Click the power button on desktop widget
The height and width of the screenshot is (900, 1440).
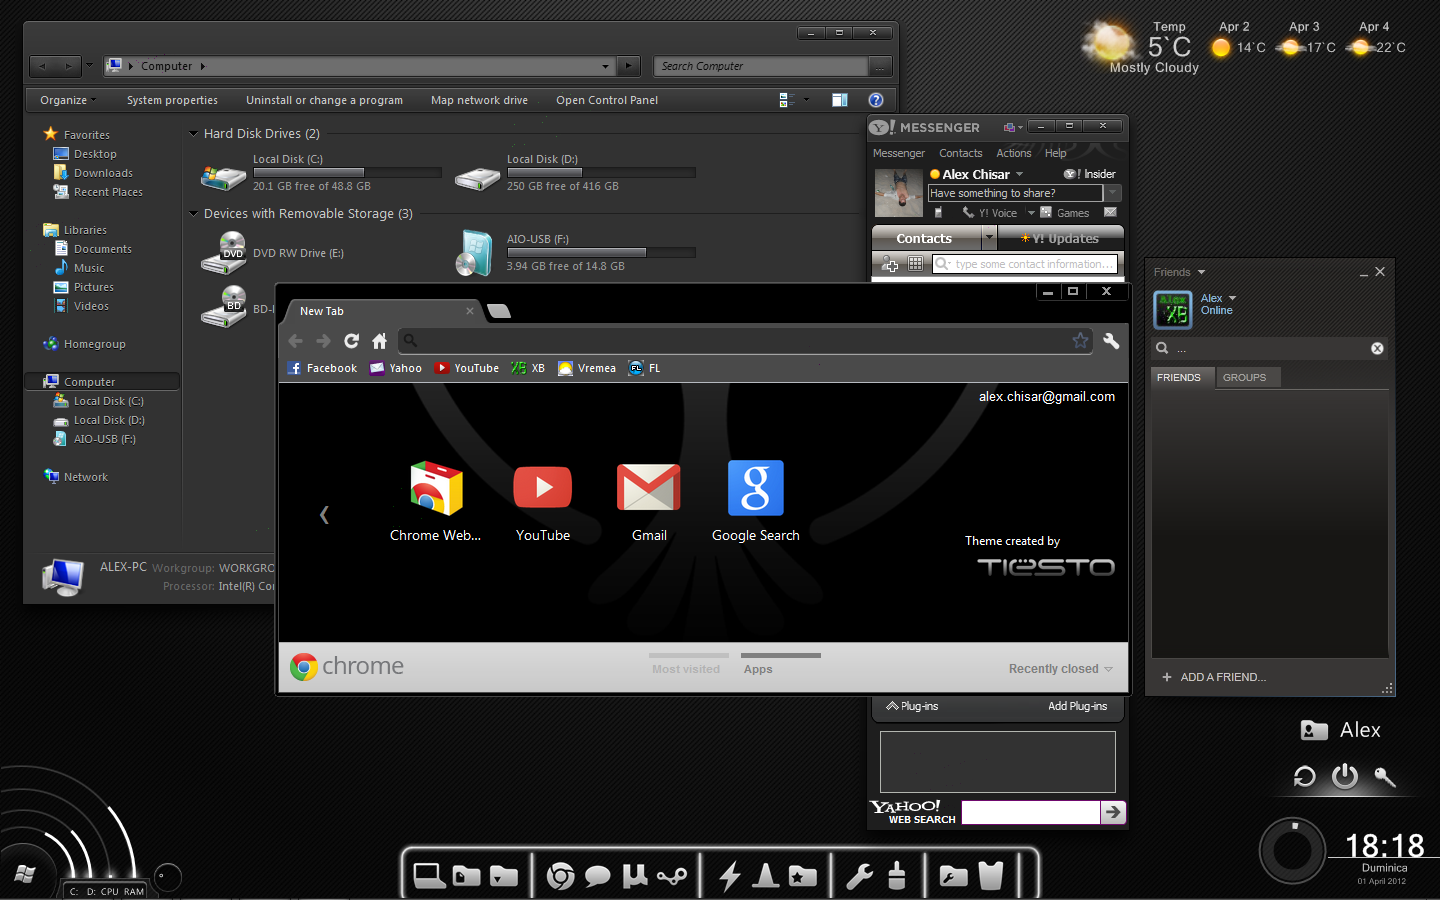coord(1345,776)
